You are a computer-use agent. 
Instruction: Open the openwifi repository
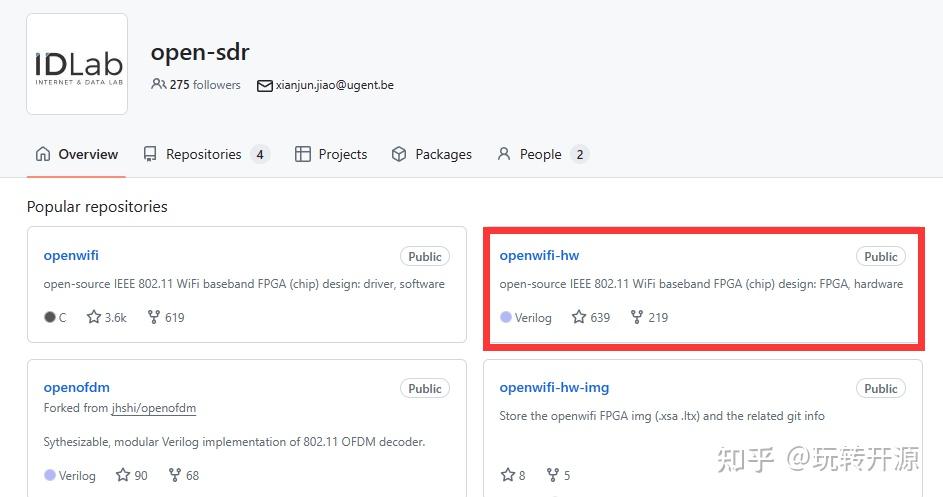pyautogui.click(x=71, y=255)
